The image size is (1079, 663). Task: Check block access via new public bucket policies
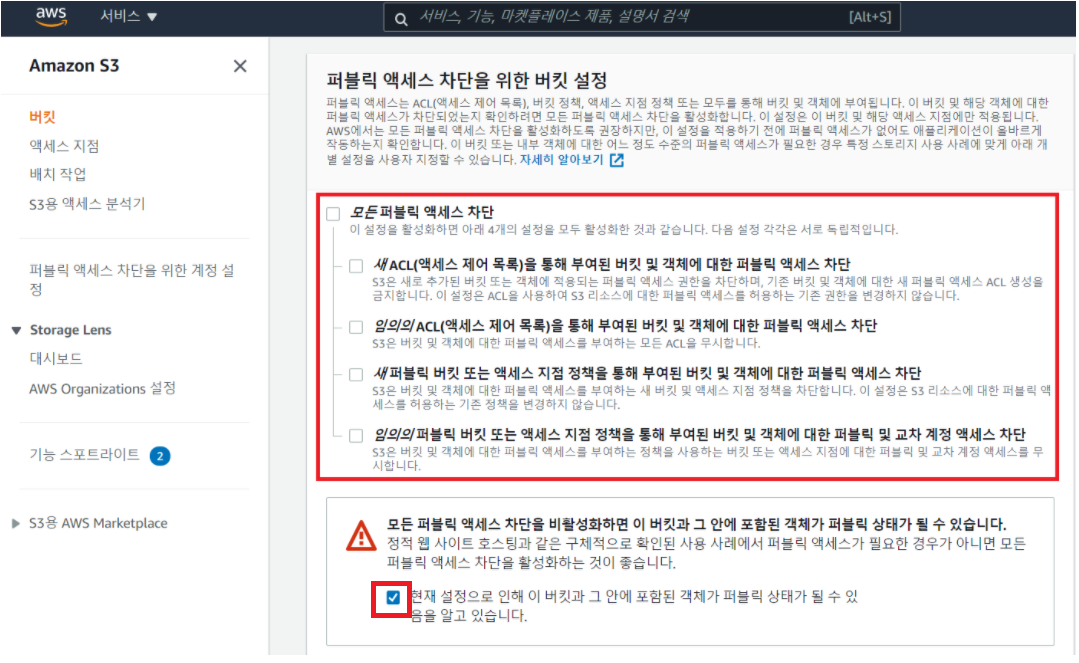(x=356, y=375)
